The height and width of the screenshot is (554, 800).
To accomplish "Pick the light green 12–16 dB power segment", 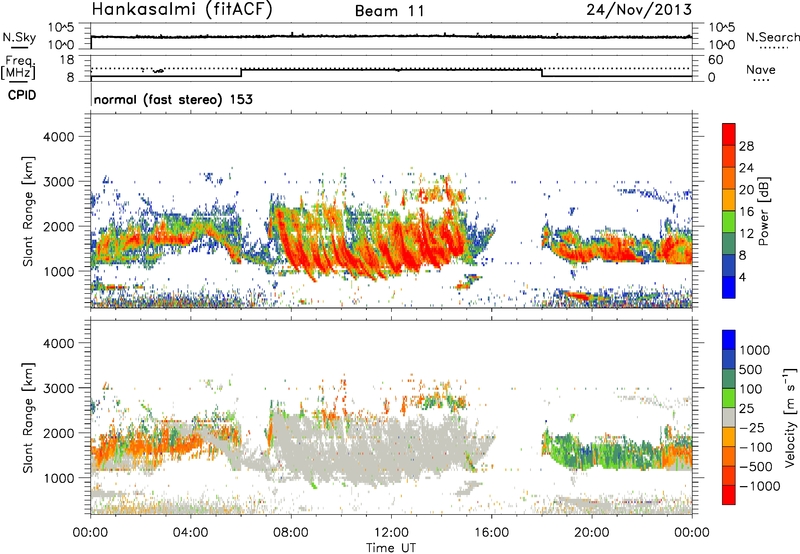I will (729, 222).
